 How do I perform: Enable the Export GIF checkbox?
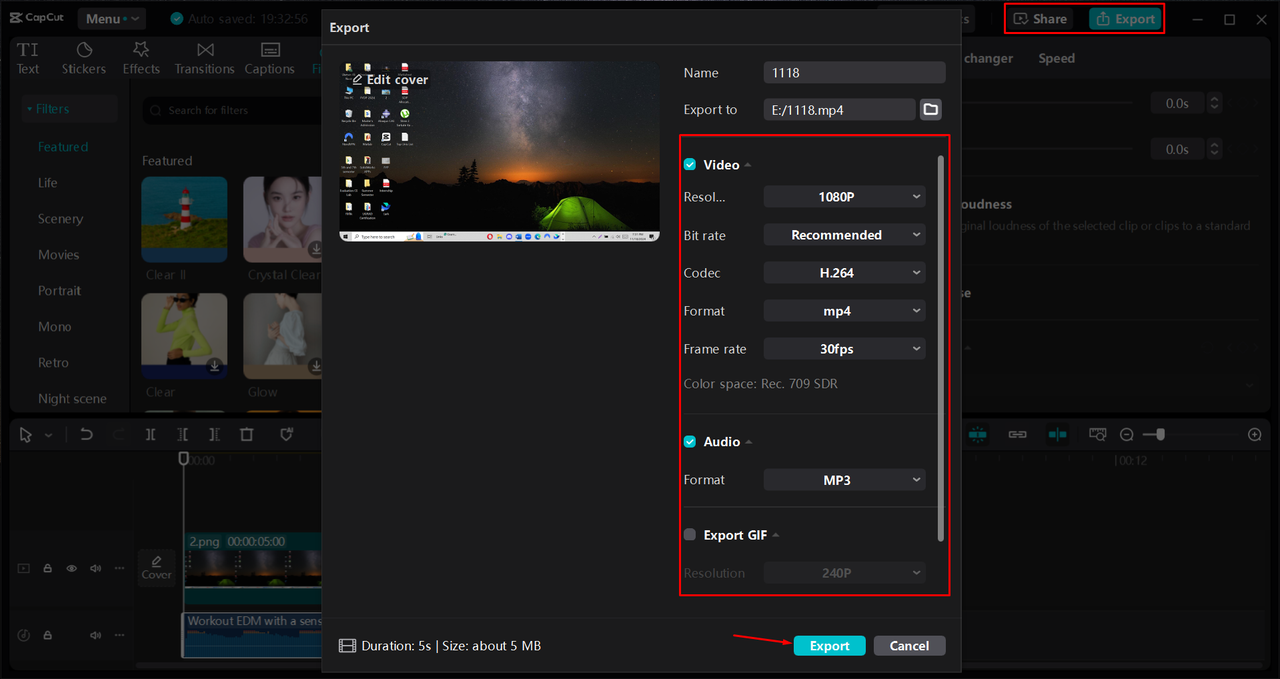pyautogui.click(x=690, y=535)
